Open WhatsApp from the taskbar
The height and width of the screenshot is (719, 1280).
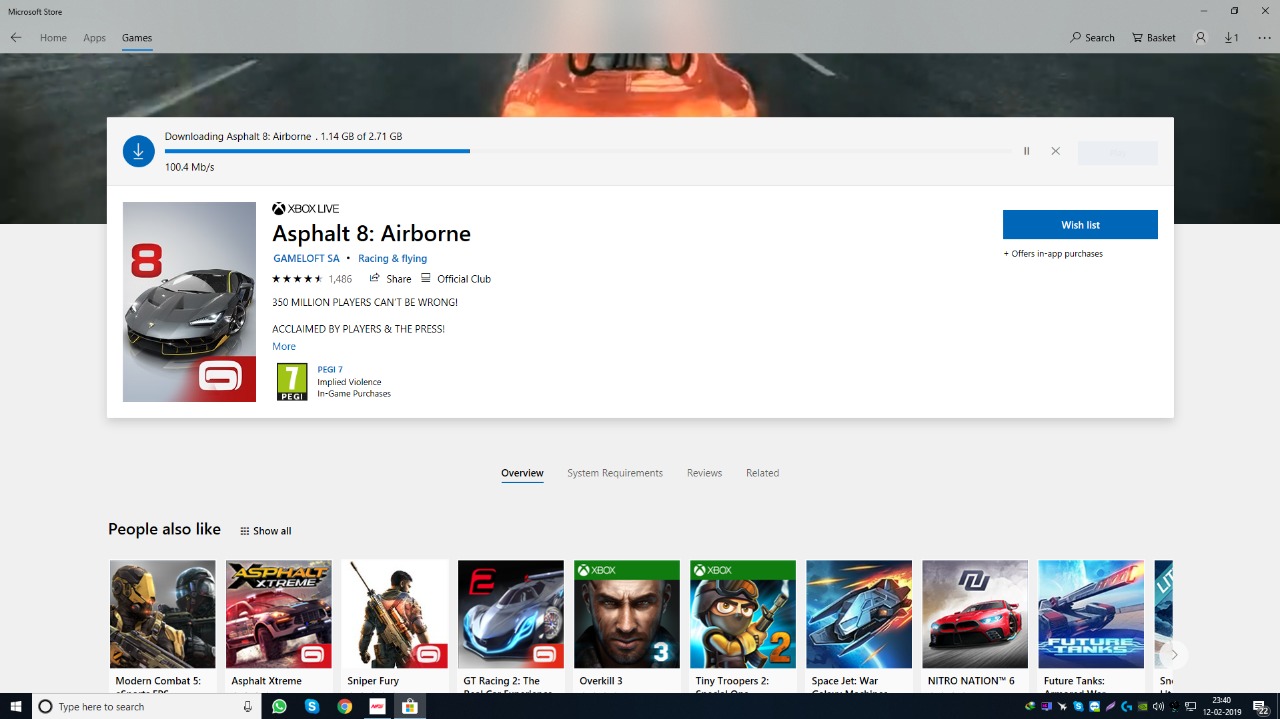(279, 706)
